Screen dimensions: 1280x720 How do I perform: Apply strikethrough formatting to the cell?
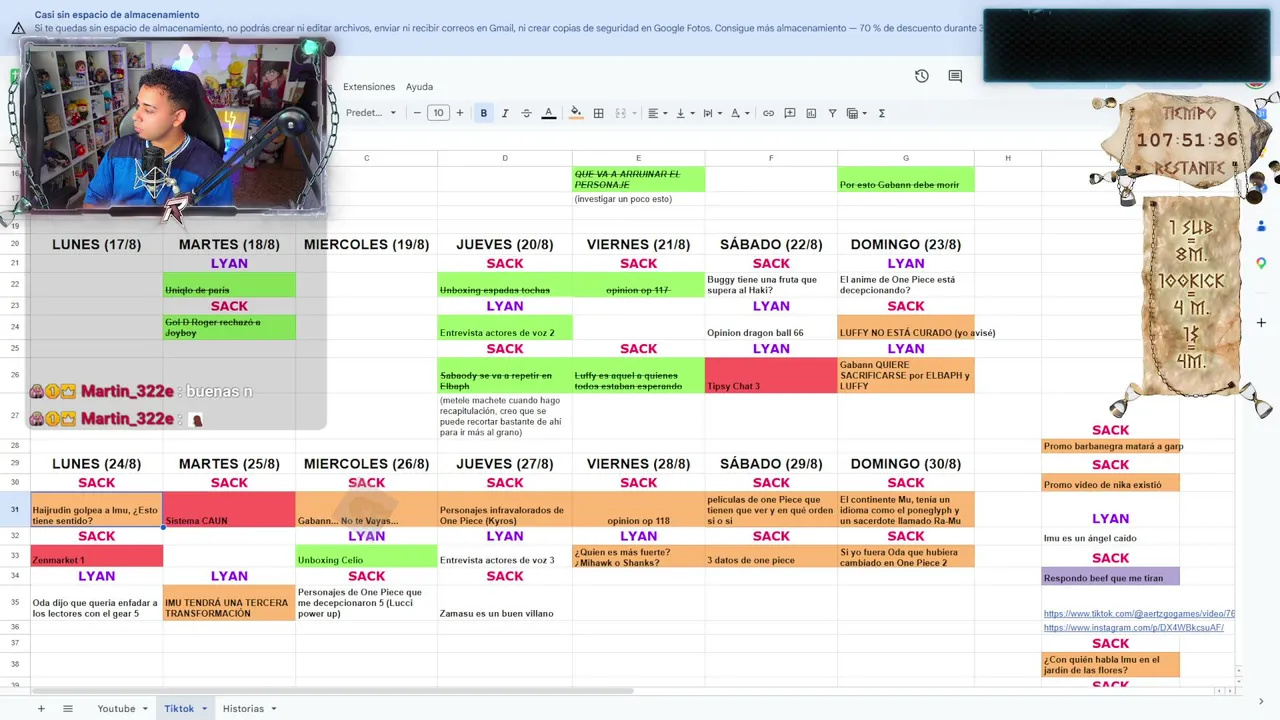click(x=526, y=113)
